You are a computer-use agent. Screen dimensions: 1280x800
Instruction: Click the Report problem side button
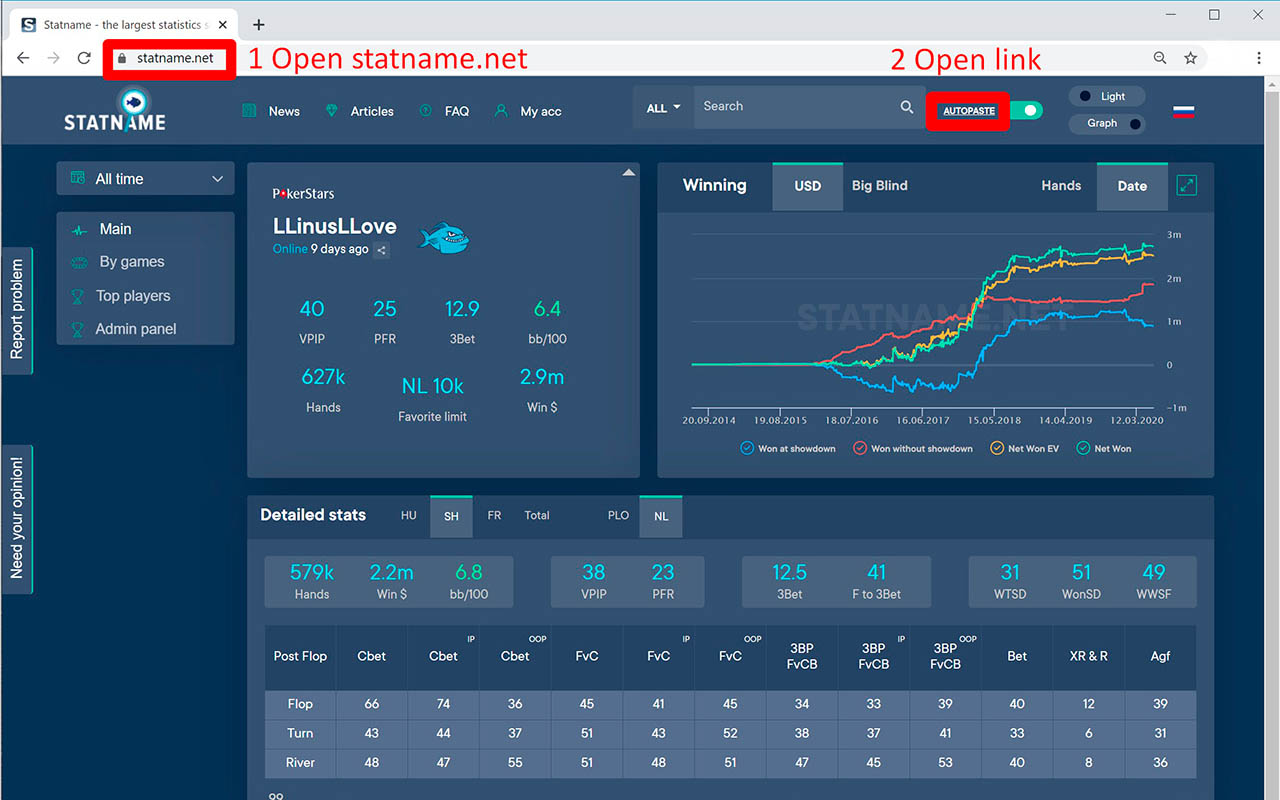pyautogui.click(x=17, y=309)
